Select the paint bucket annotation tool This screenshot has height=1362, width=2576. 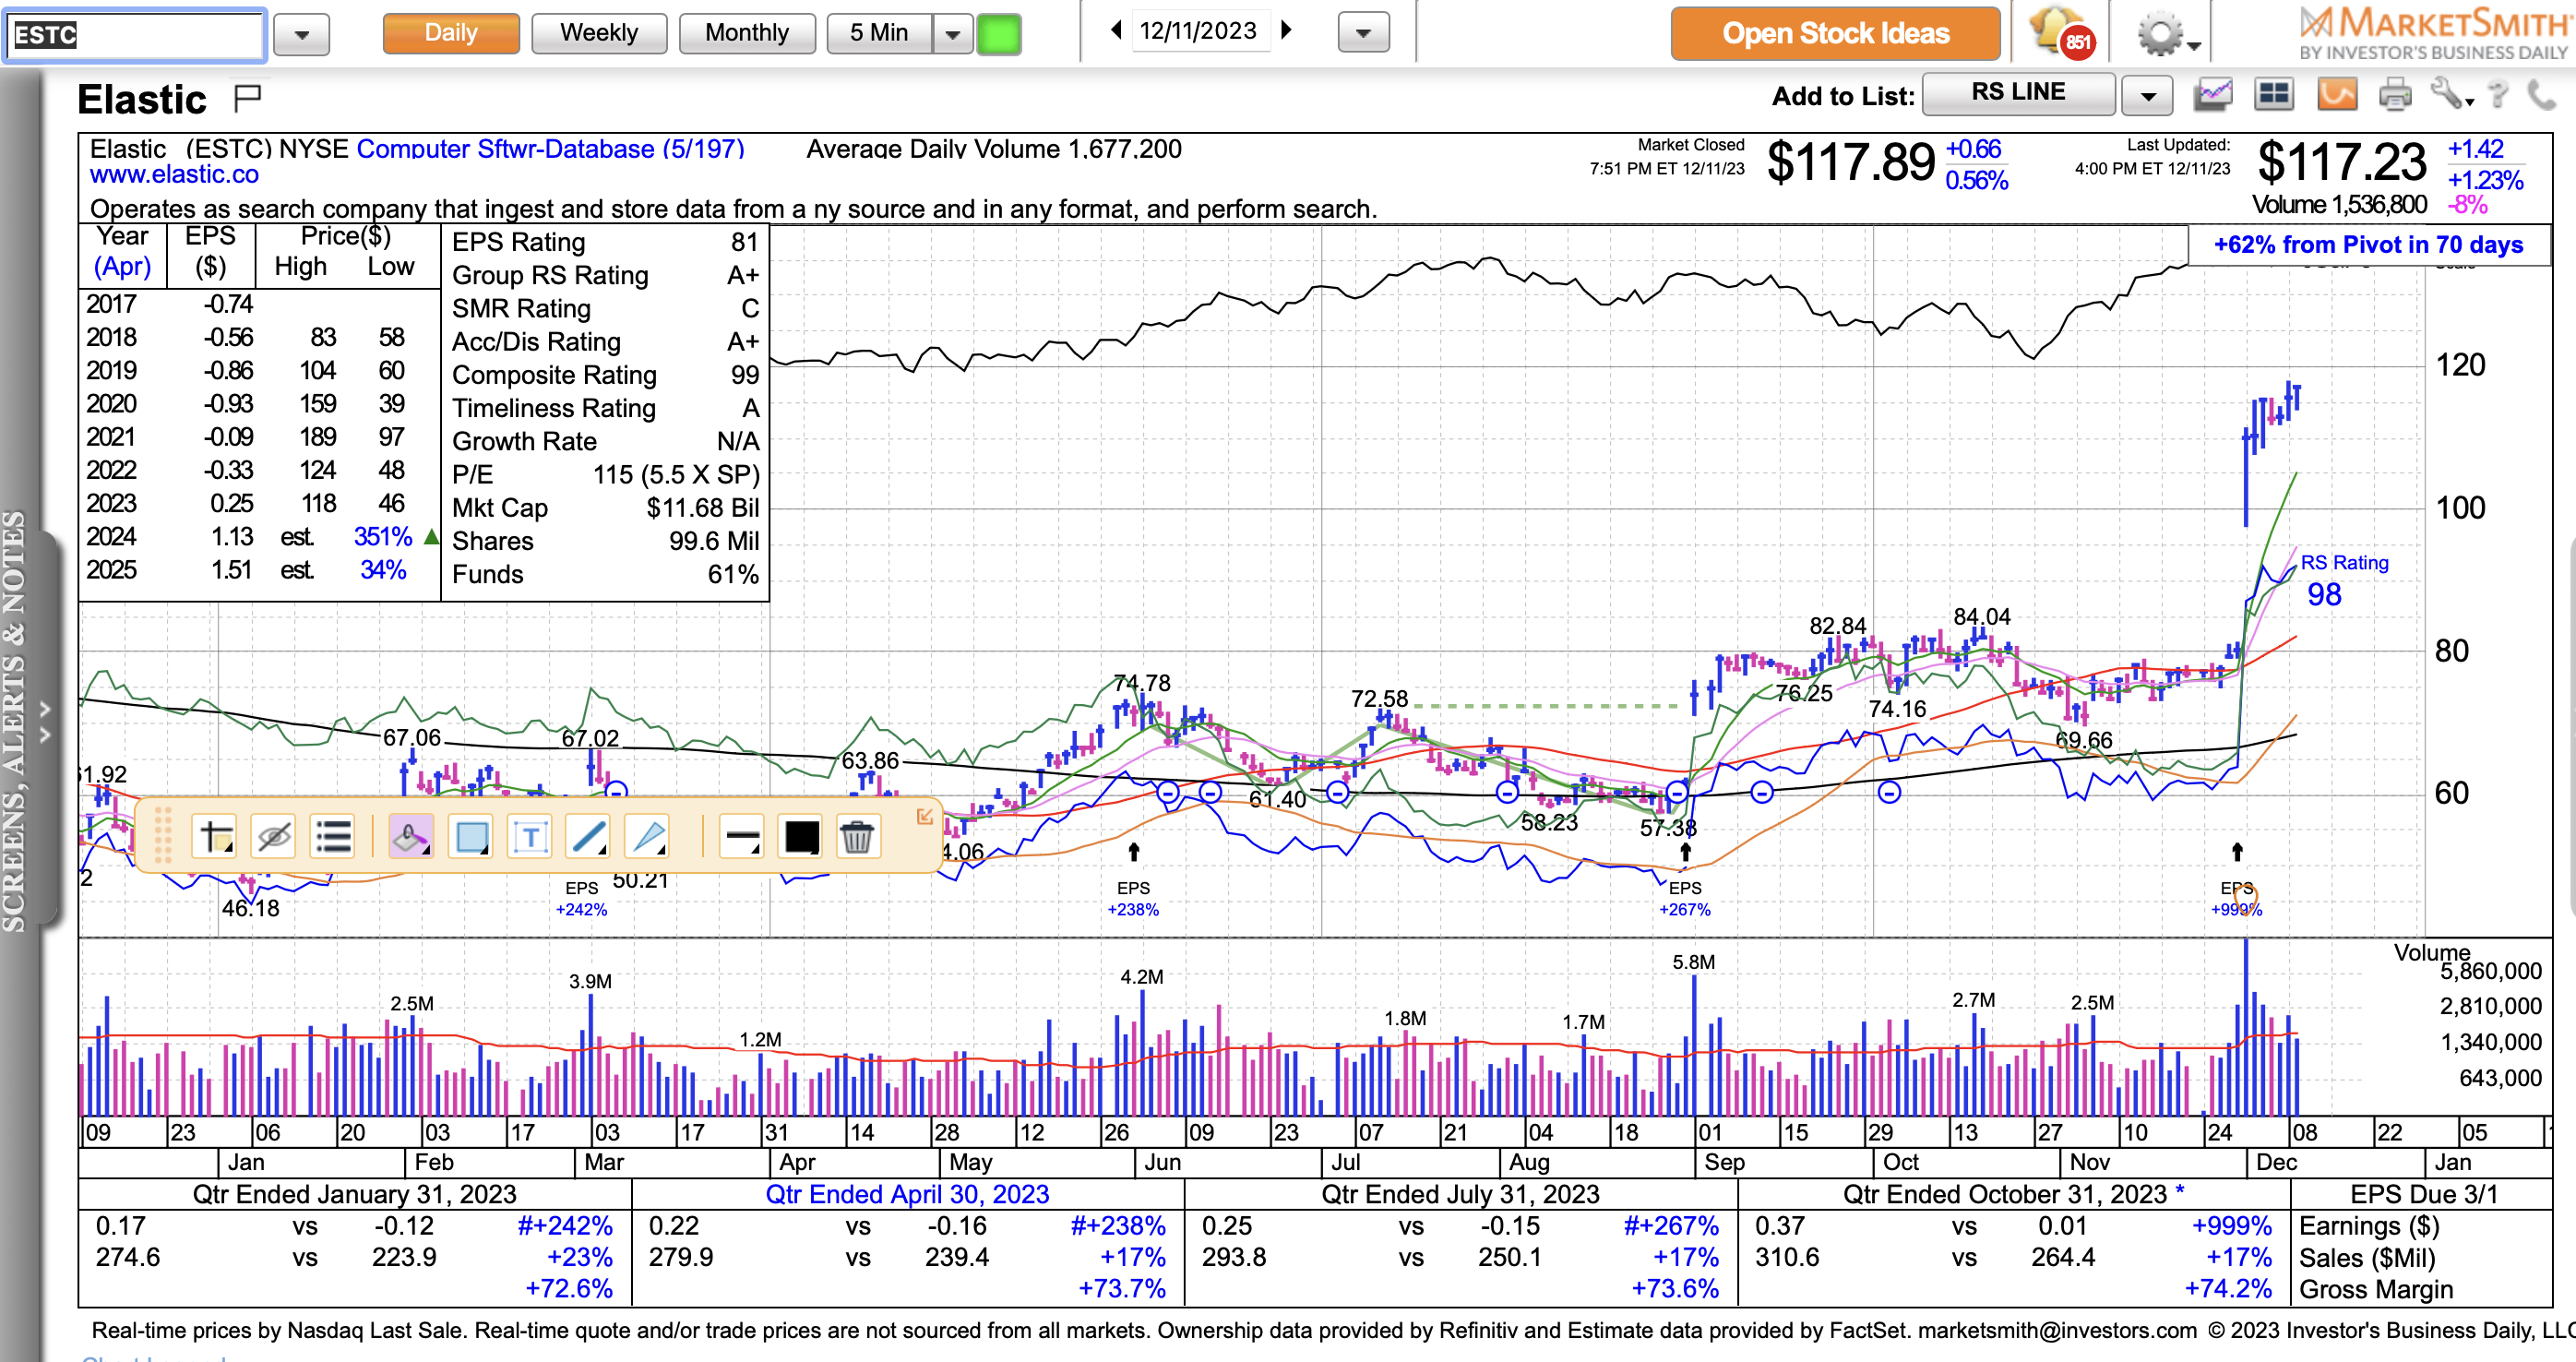coord(410,836)
